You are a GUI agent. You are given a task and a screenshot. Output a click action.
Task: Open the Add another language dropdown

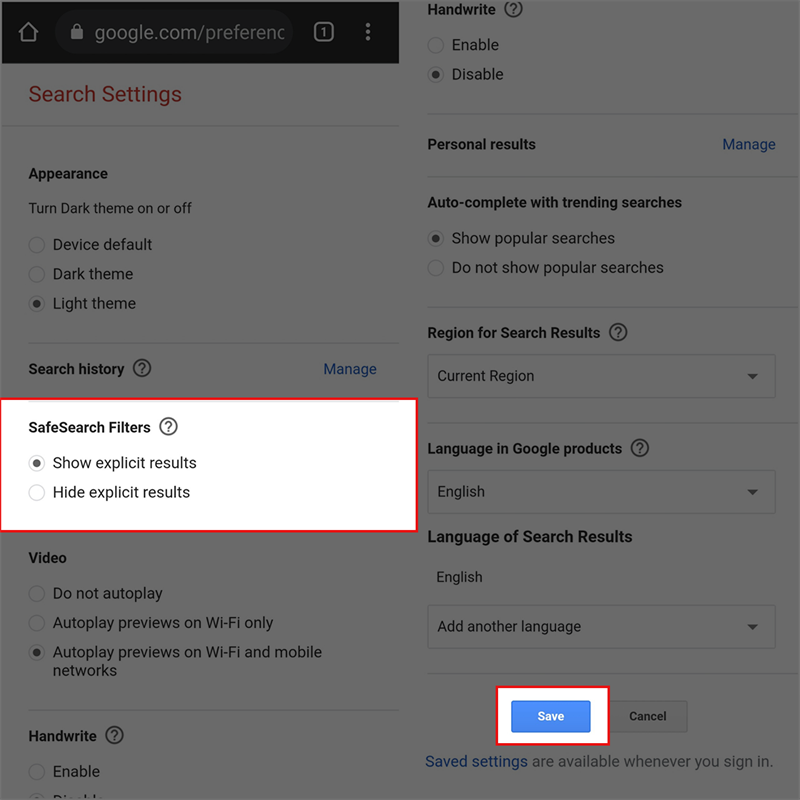601,627
